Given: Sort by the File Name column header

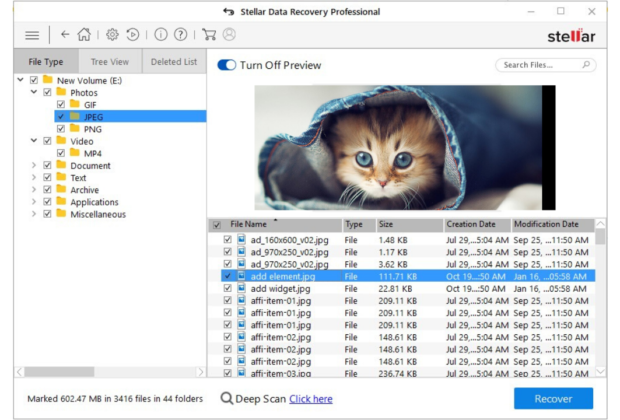Looking at the screenshot, I should (276, 224).
